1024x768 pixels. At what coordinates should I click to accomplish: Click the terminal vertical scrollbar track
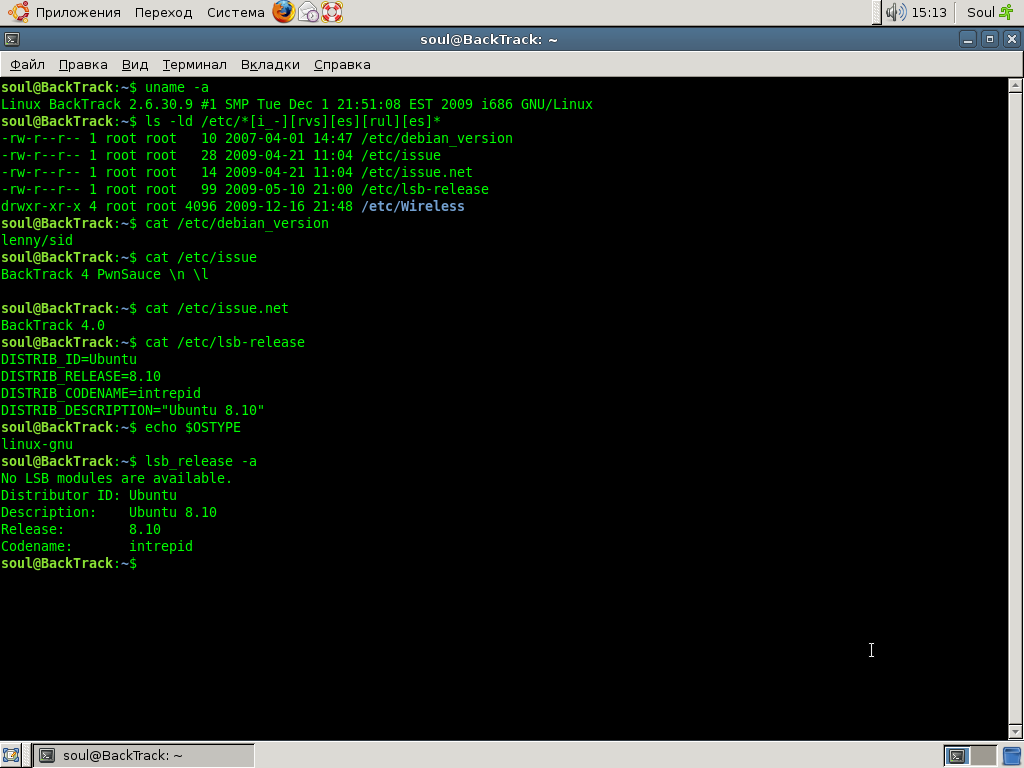coord(1015,408)
